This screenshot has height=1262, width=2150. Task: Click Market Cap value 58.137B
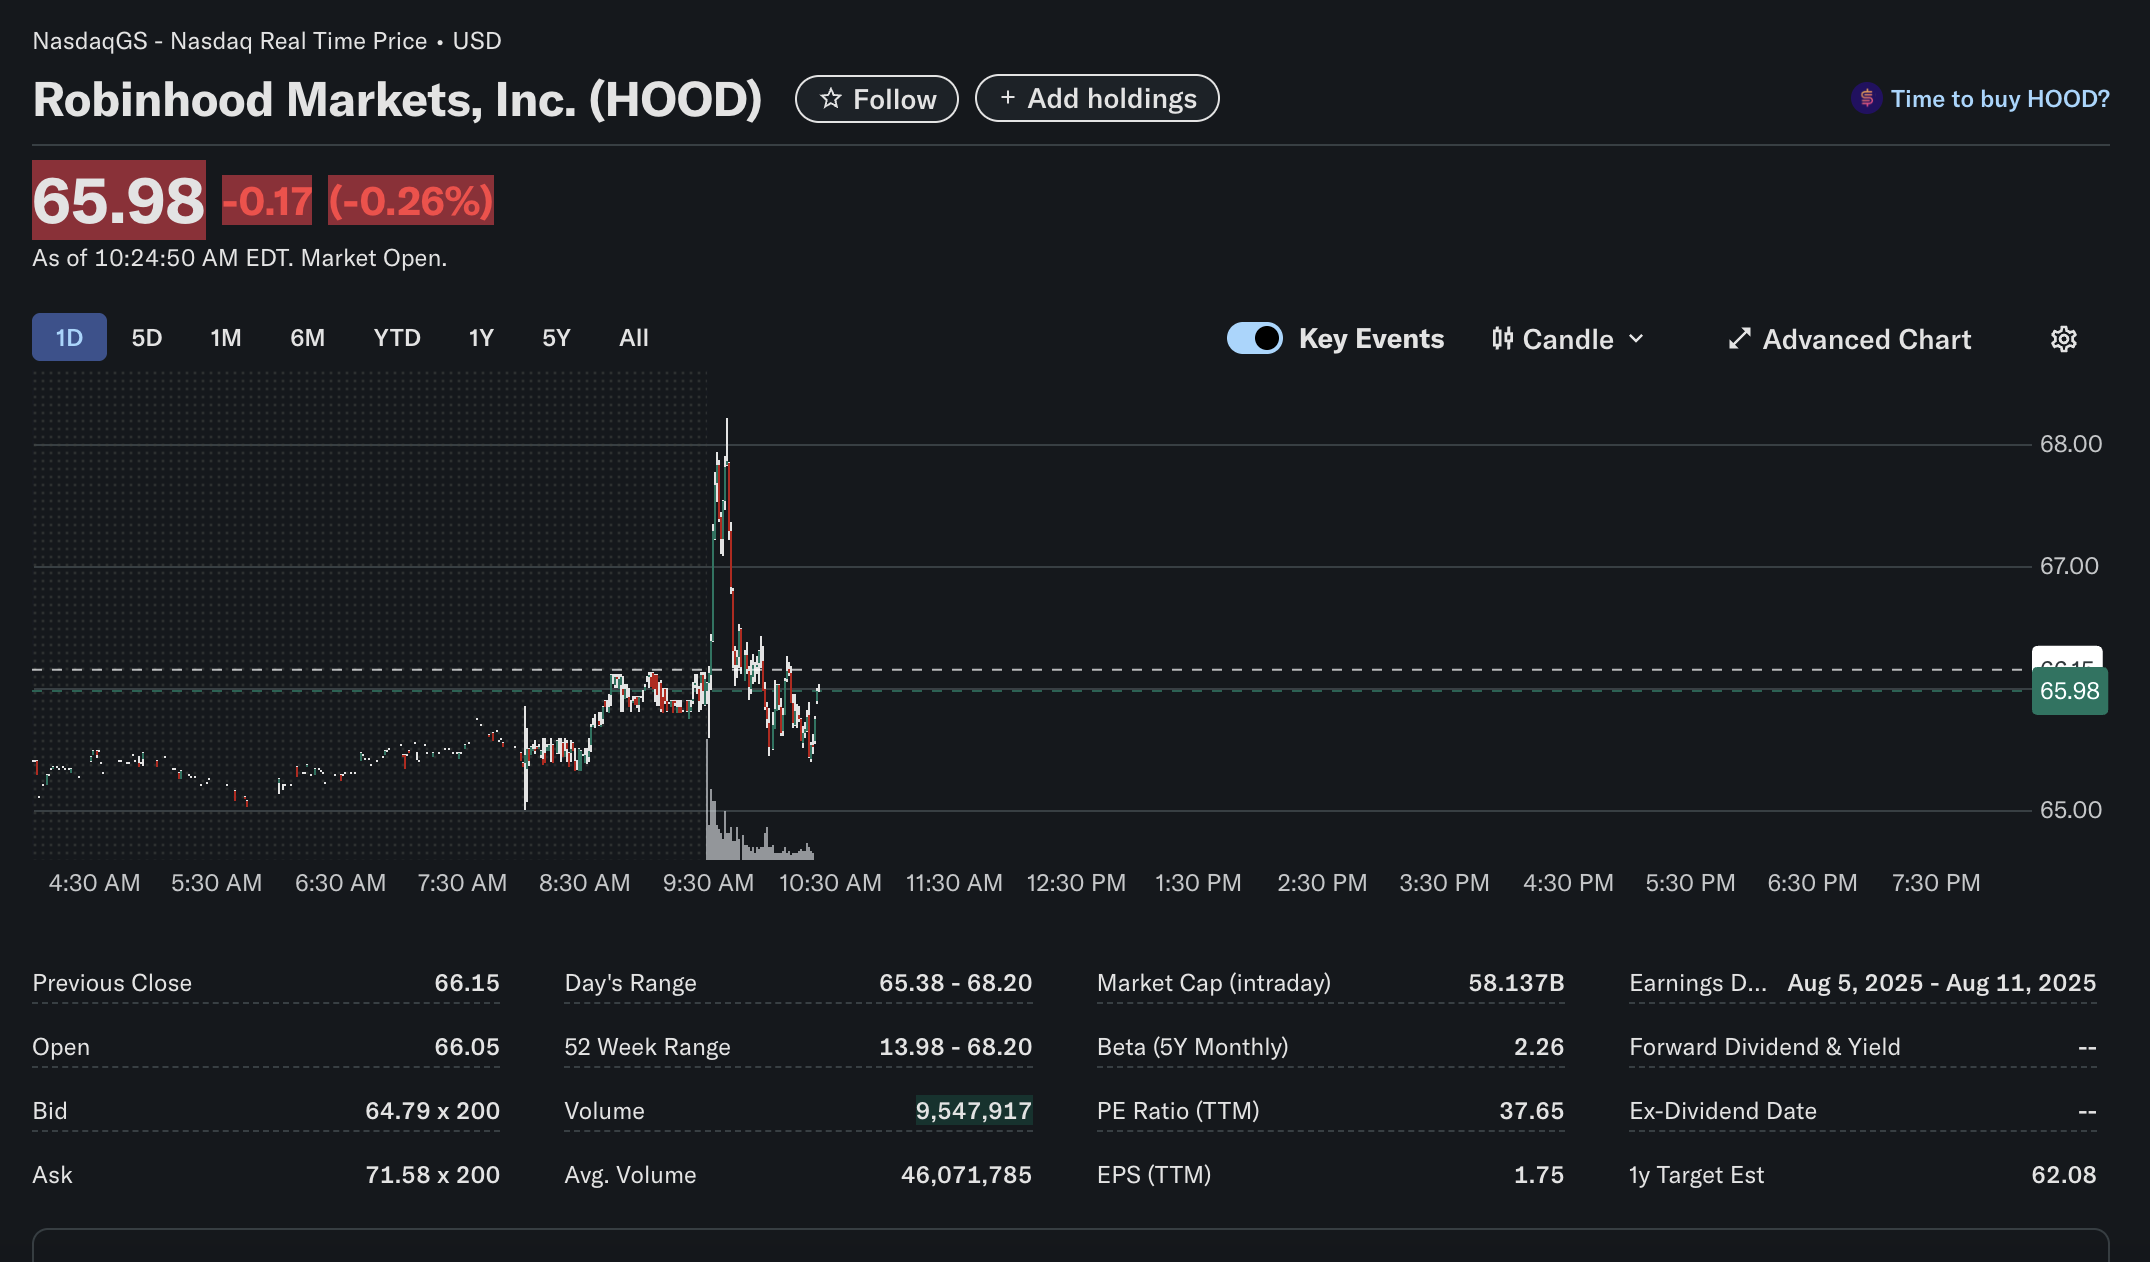pos(1516,983)
